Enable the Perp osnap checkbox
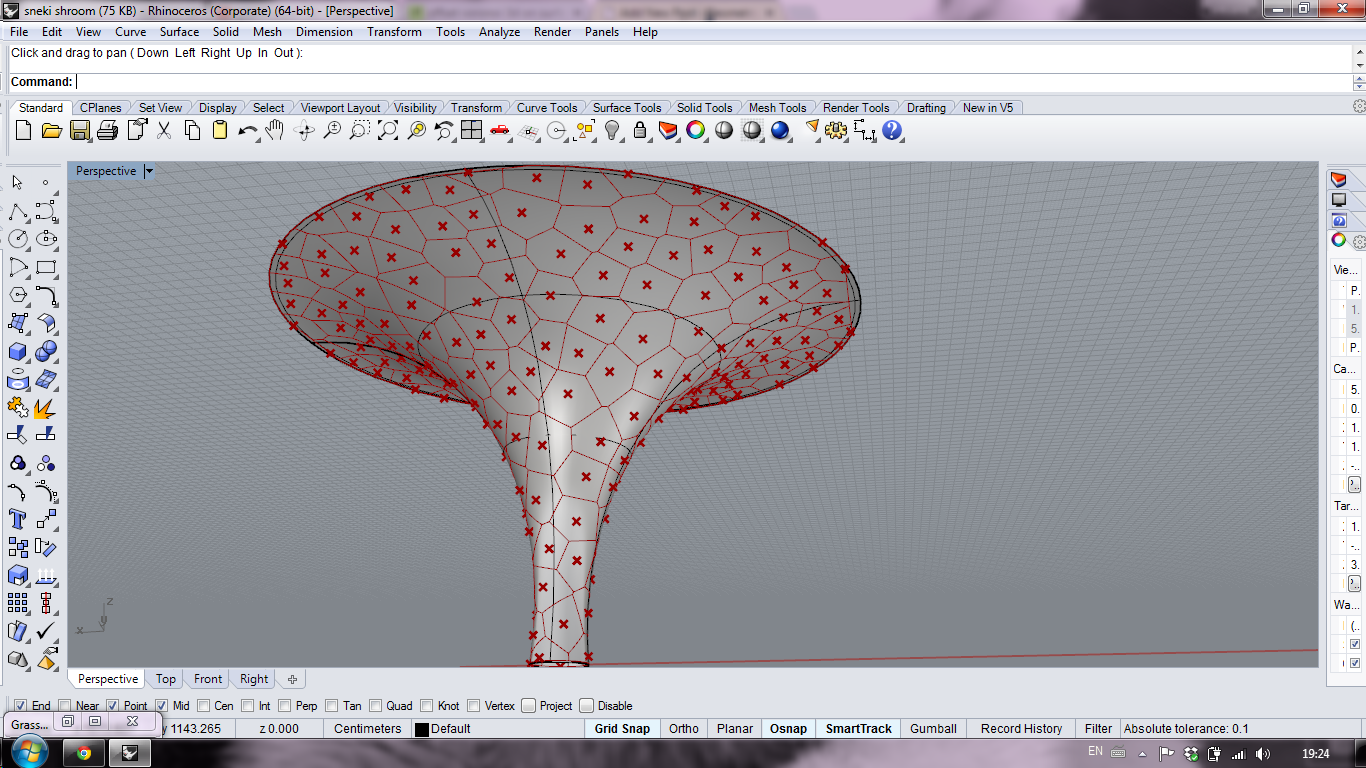Image resolution: width=1366 pixels, height=768 pixels. [x=285, y=706]
